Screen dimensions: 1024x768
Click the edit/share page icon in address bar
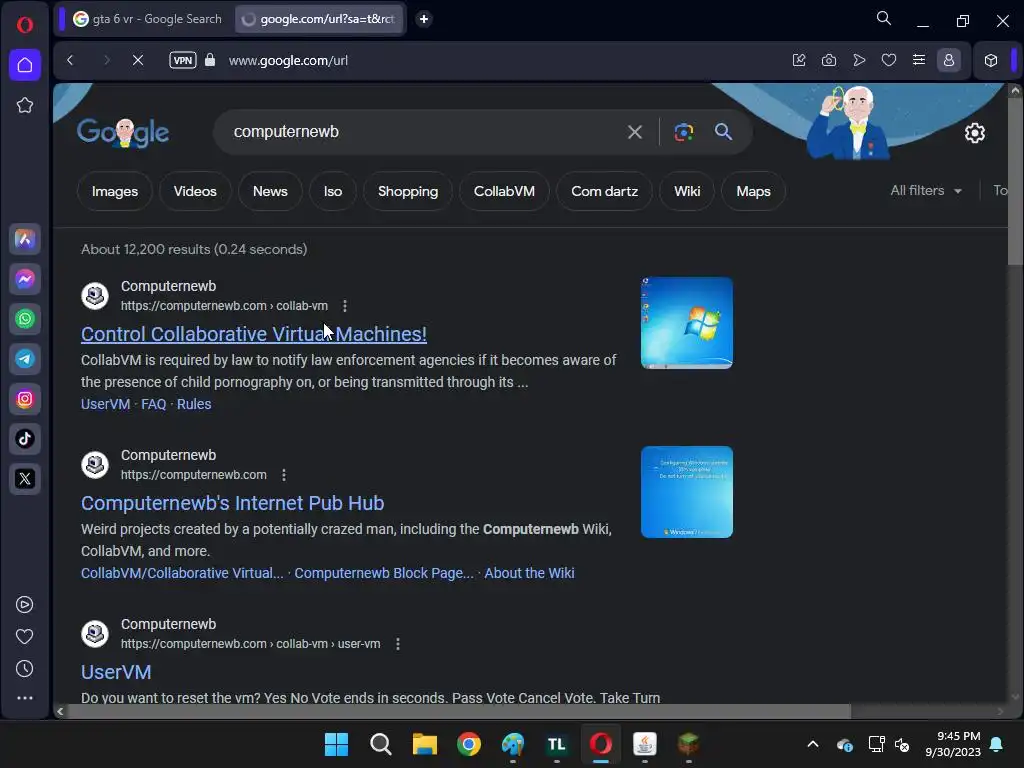tap(799, 60)
